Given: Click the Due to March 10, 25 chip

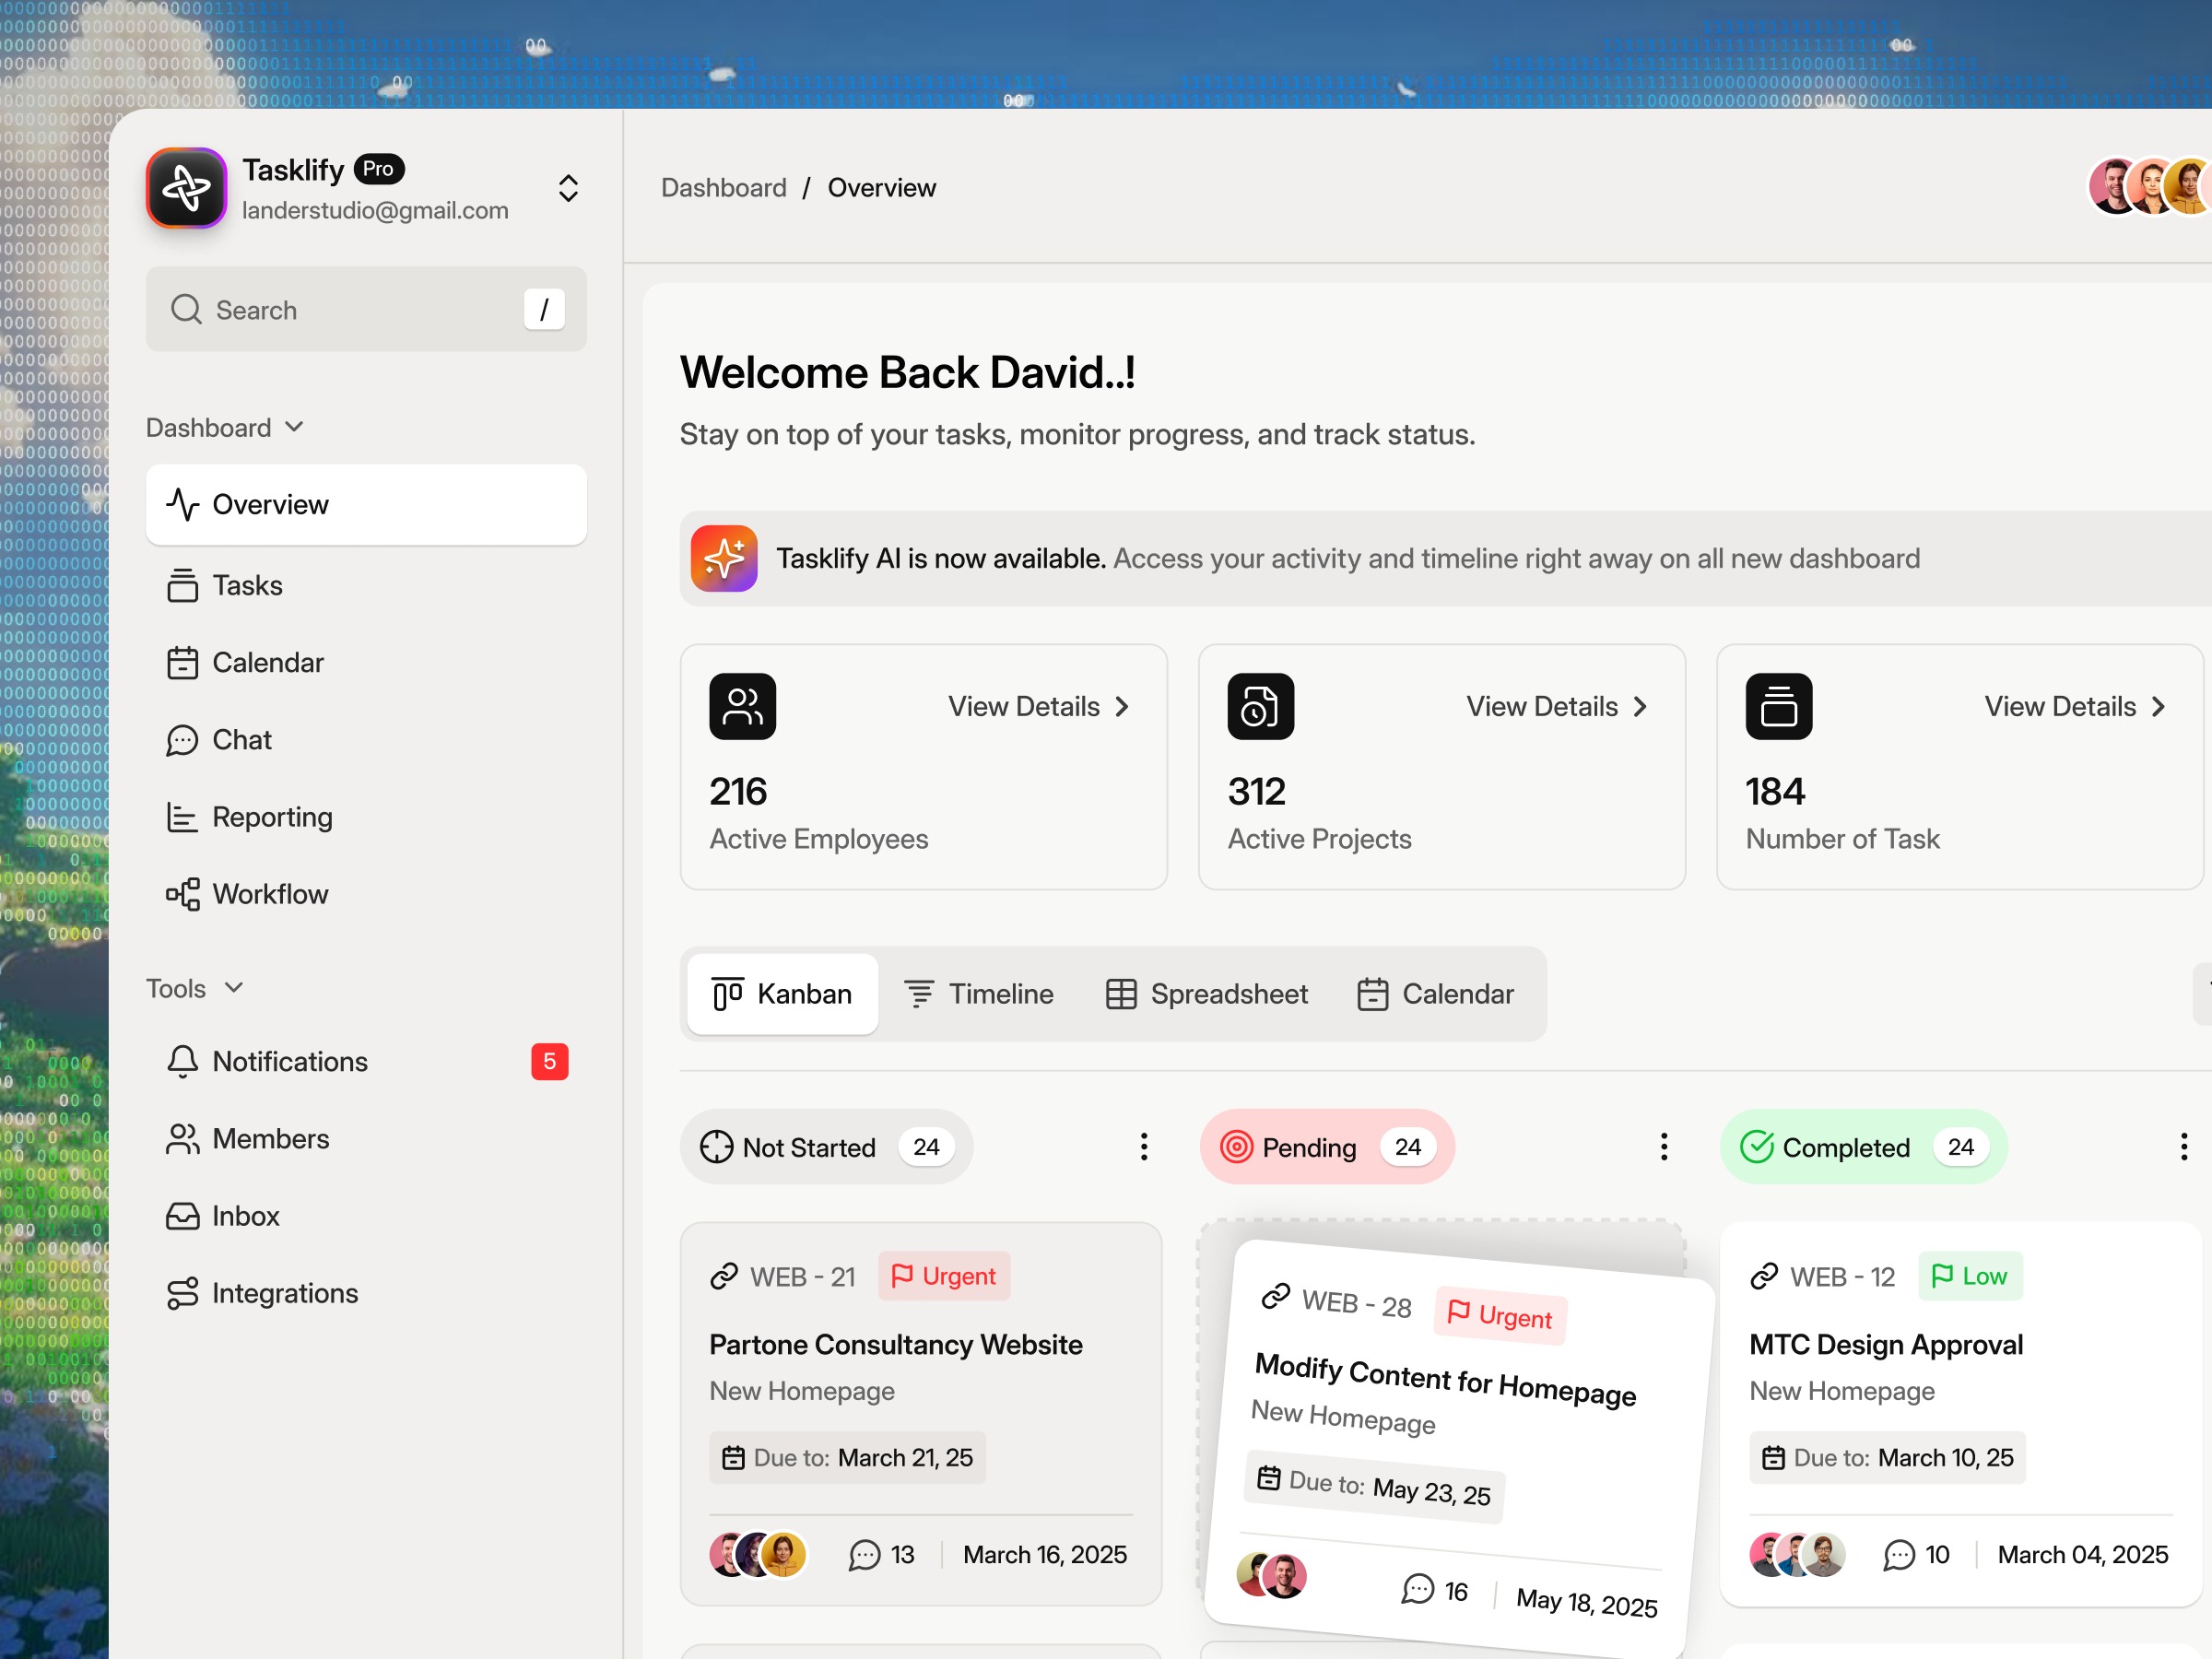Looking at the screenshot, I should coord(1888,1457).
